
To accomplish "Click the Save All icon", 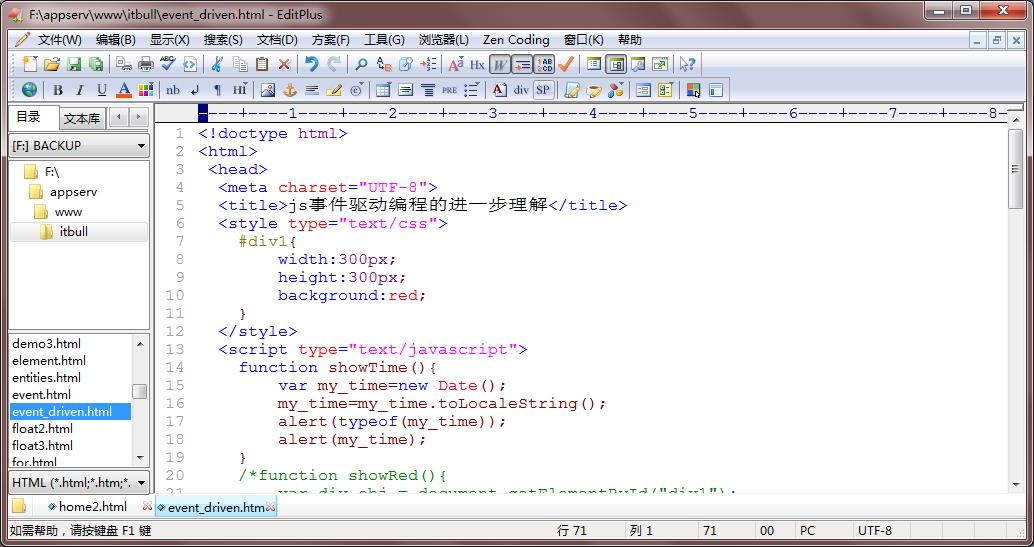I will 96,64.
